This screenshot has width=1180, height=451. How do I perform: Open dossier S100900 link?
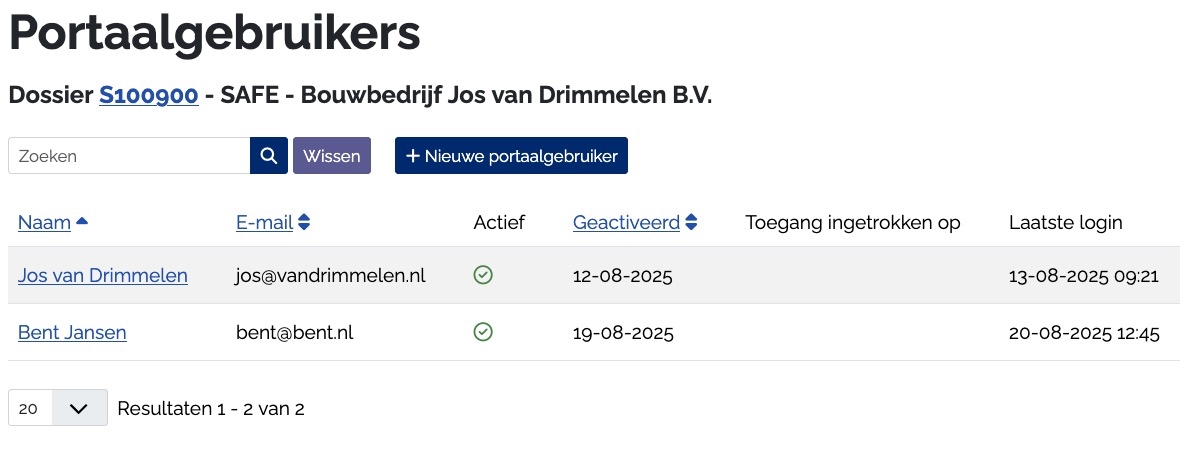(x=148, y=95)
